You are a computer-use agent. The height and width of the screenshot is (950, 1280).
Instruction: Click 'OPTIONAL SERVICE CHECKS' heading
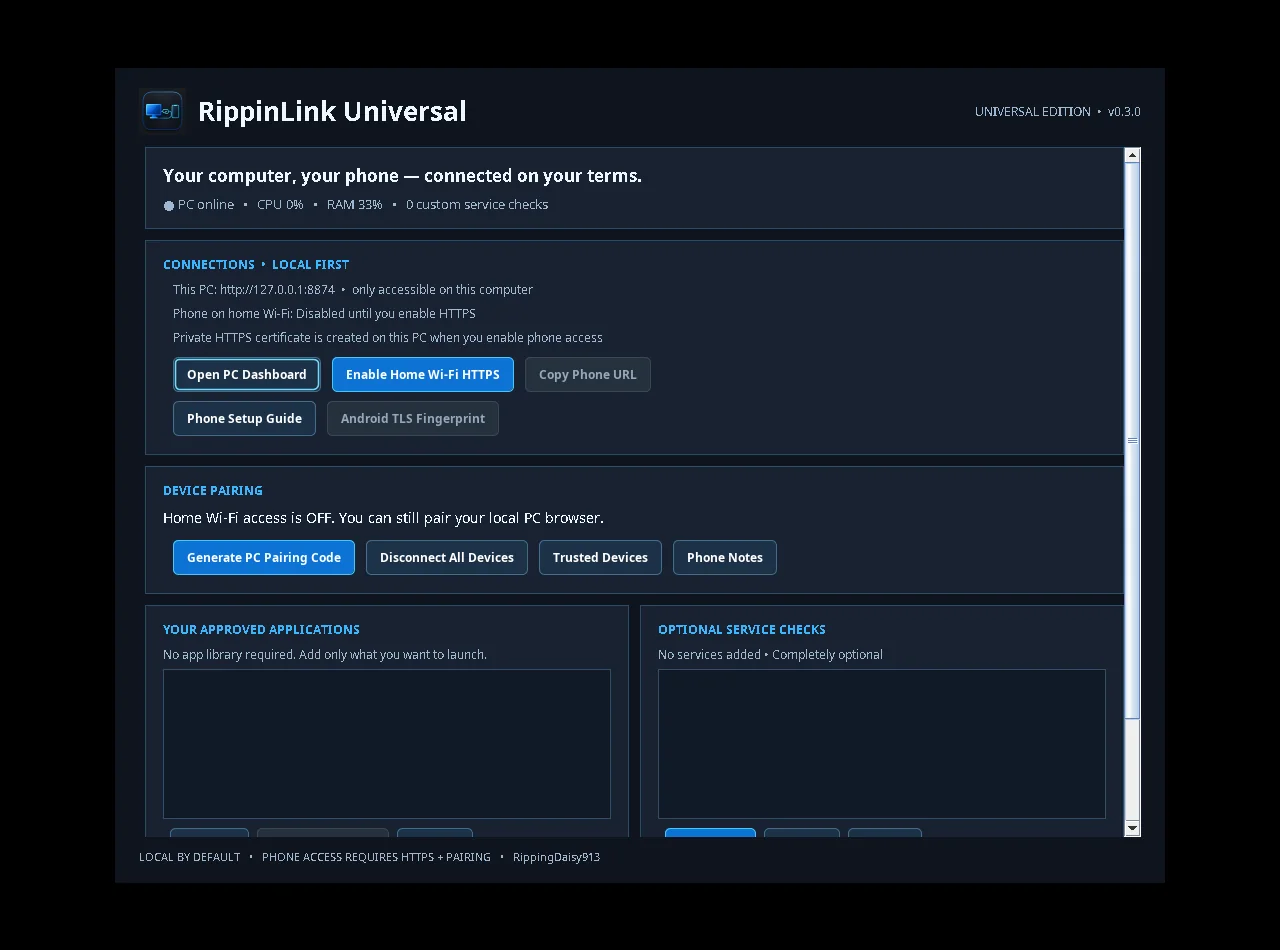tap(742, 630)
